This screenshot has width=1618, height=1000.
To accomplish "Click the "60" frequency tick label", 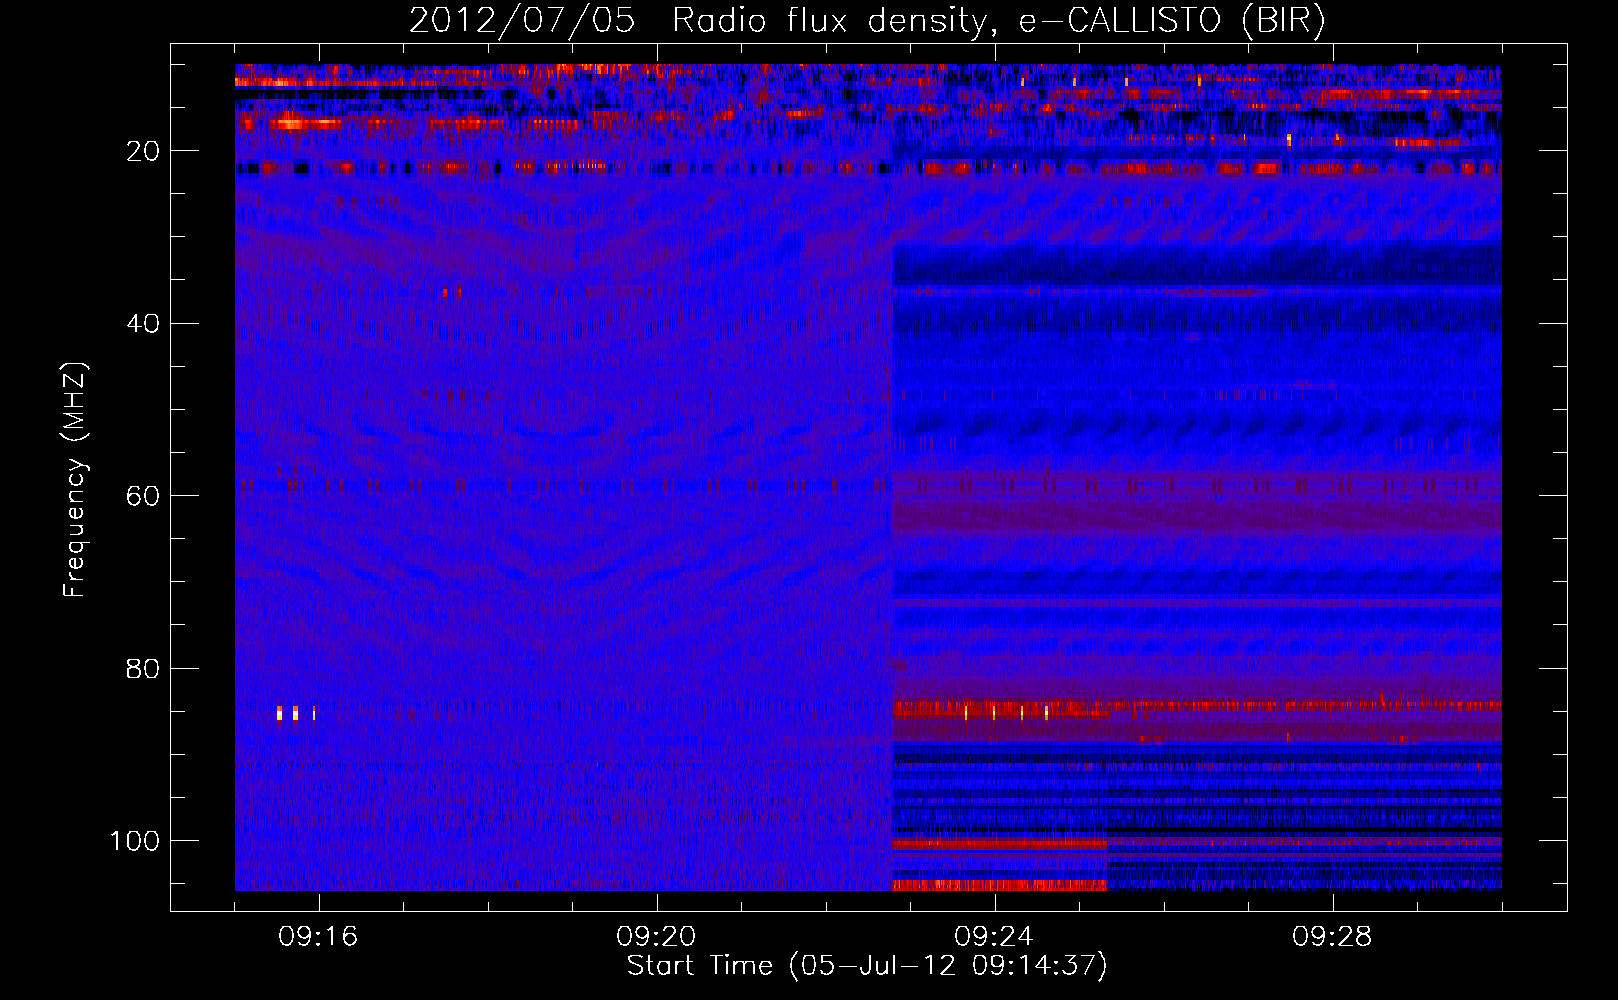I will pyautogui.click(x=144, y=497).
